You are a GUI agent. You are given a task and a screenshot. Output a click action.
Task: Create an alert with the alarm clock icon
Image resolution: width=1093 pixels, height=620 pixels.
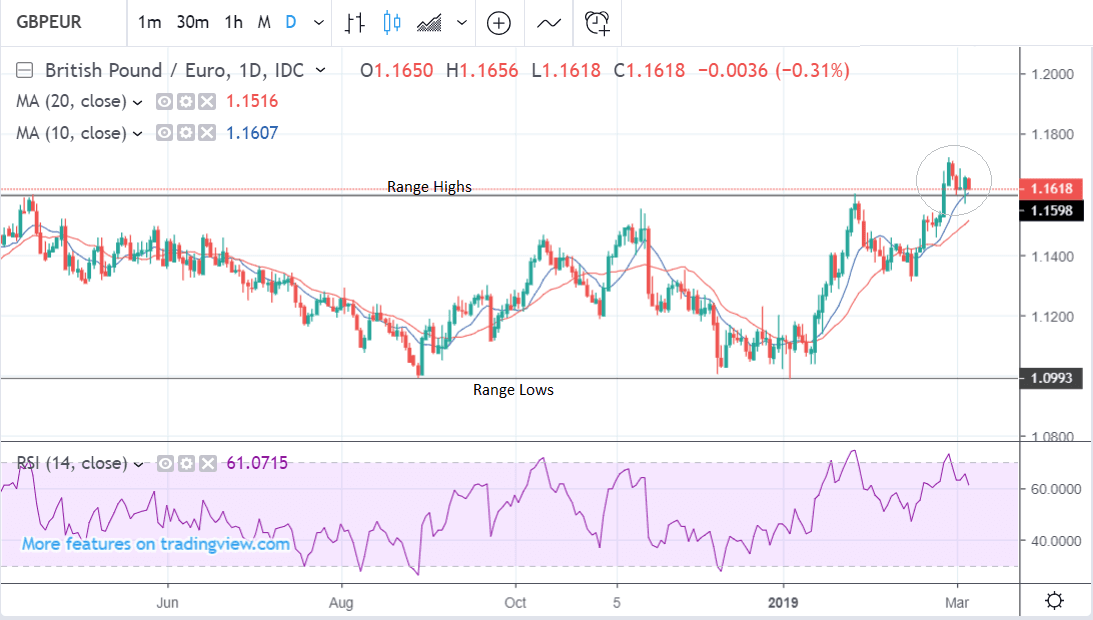pos(598,22)
